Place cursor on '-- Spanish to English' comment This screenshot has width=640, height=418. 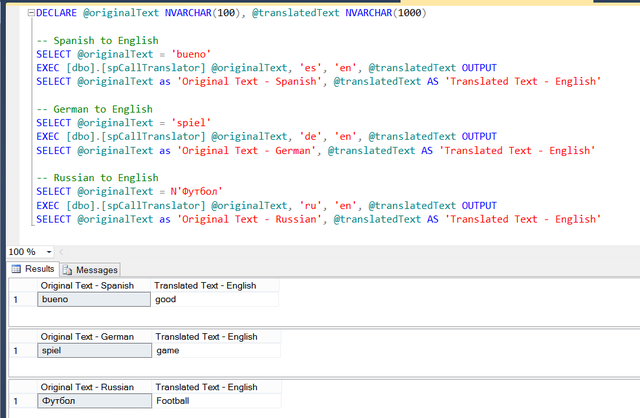97,40
